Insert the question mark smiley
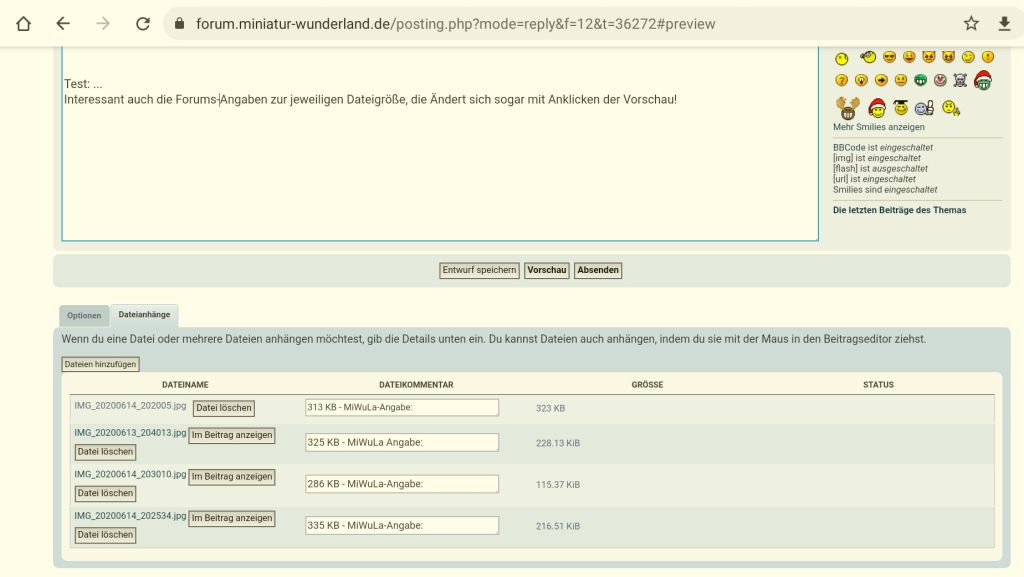 (841, 80)
